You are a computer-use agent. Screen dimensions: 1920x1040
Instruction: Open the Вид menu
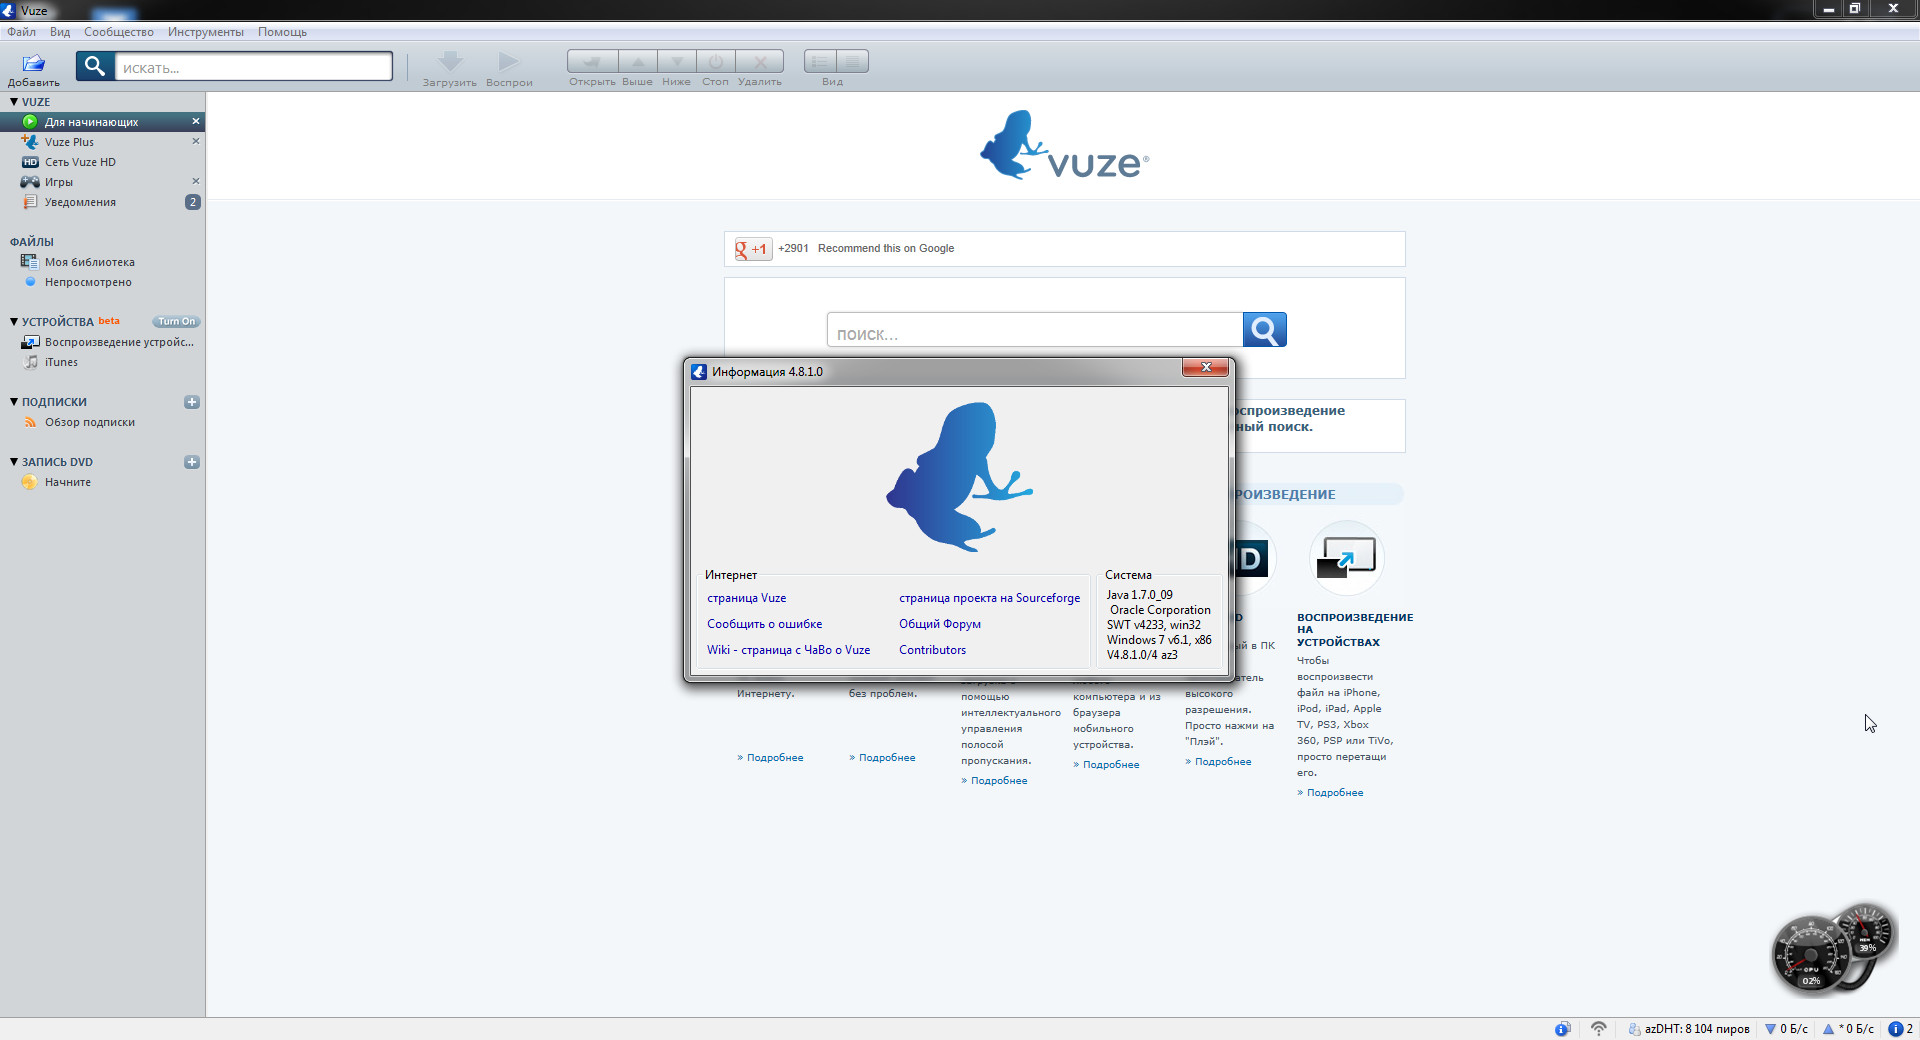[x=60, y=32]
